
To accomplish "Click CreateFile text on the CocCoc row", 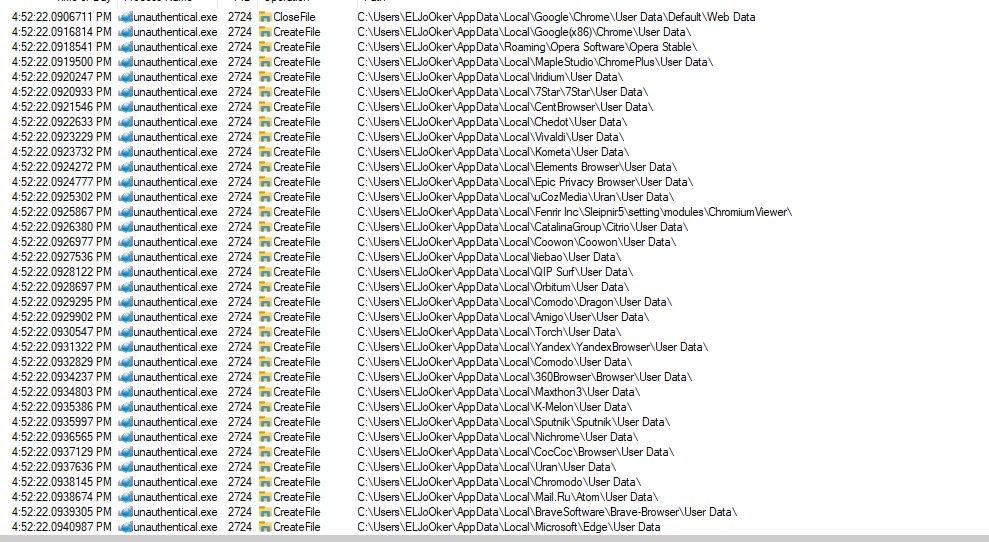I will 297,452.
